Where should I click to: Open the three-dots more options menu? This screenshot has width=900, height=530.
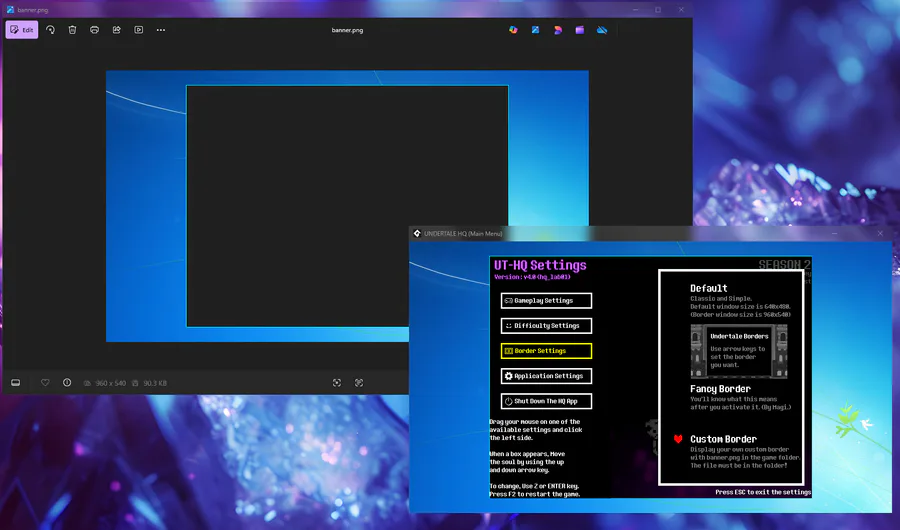coord(161,30)
